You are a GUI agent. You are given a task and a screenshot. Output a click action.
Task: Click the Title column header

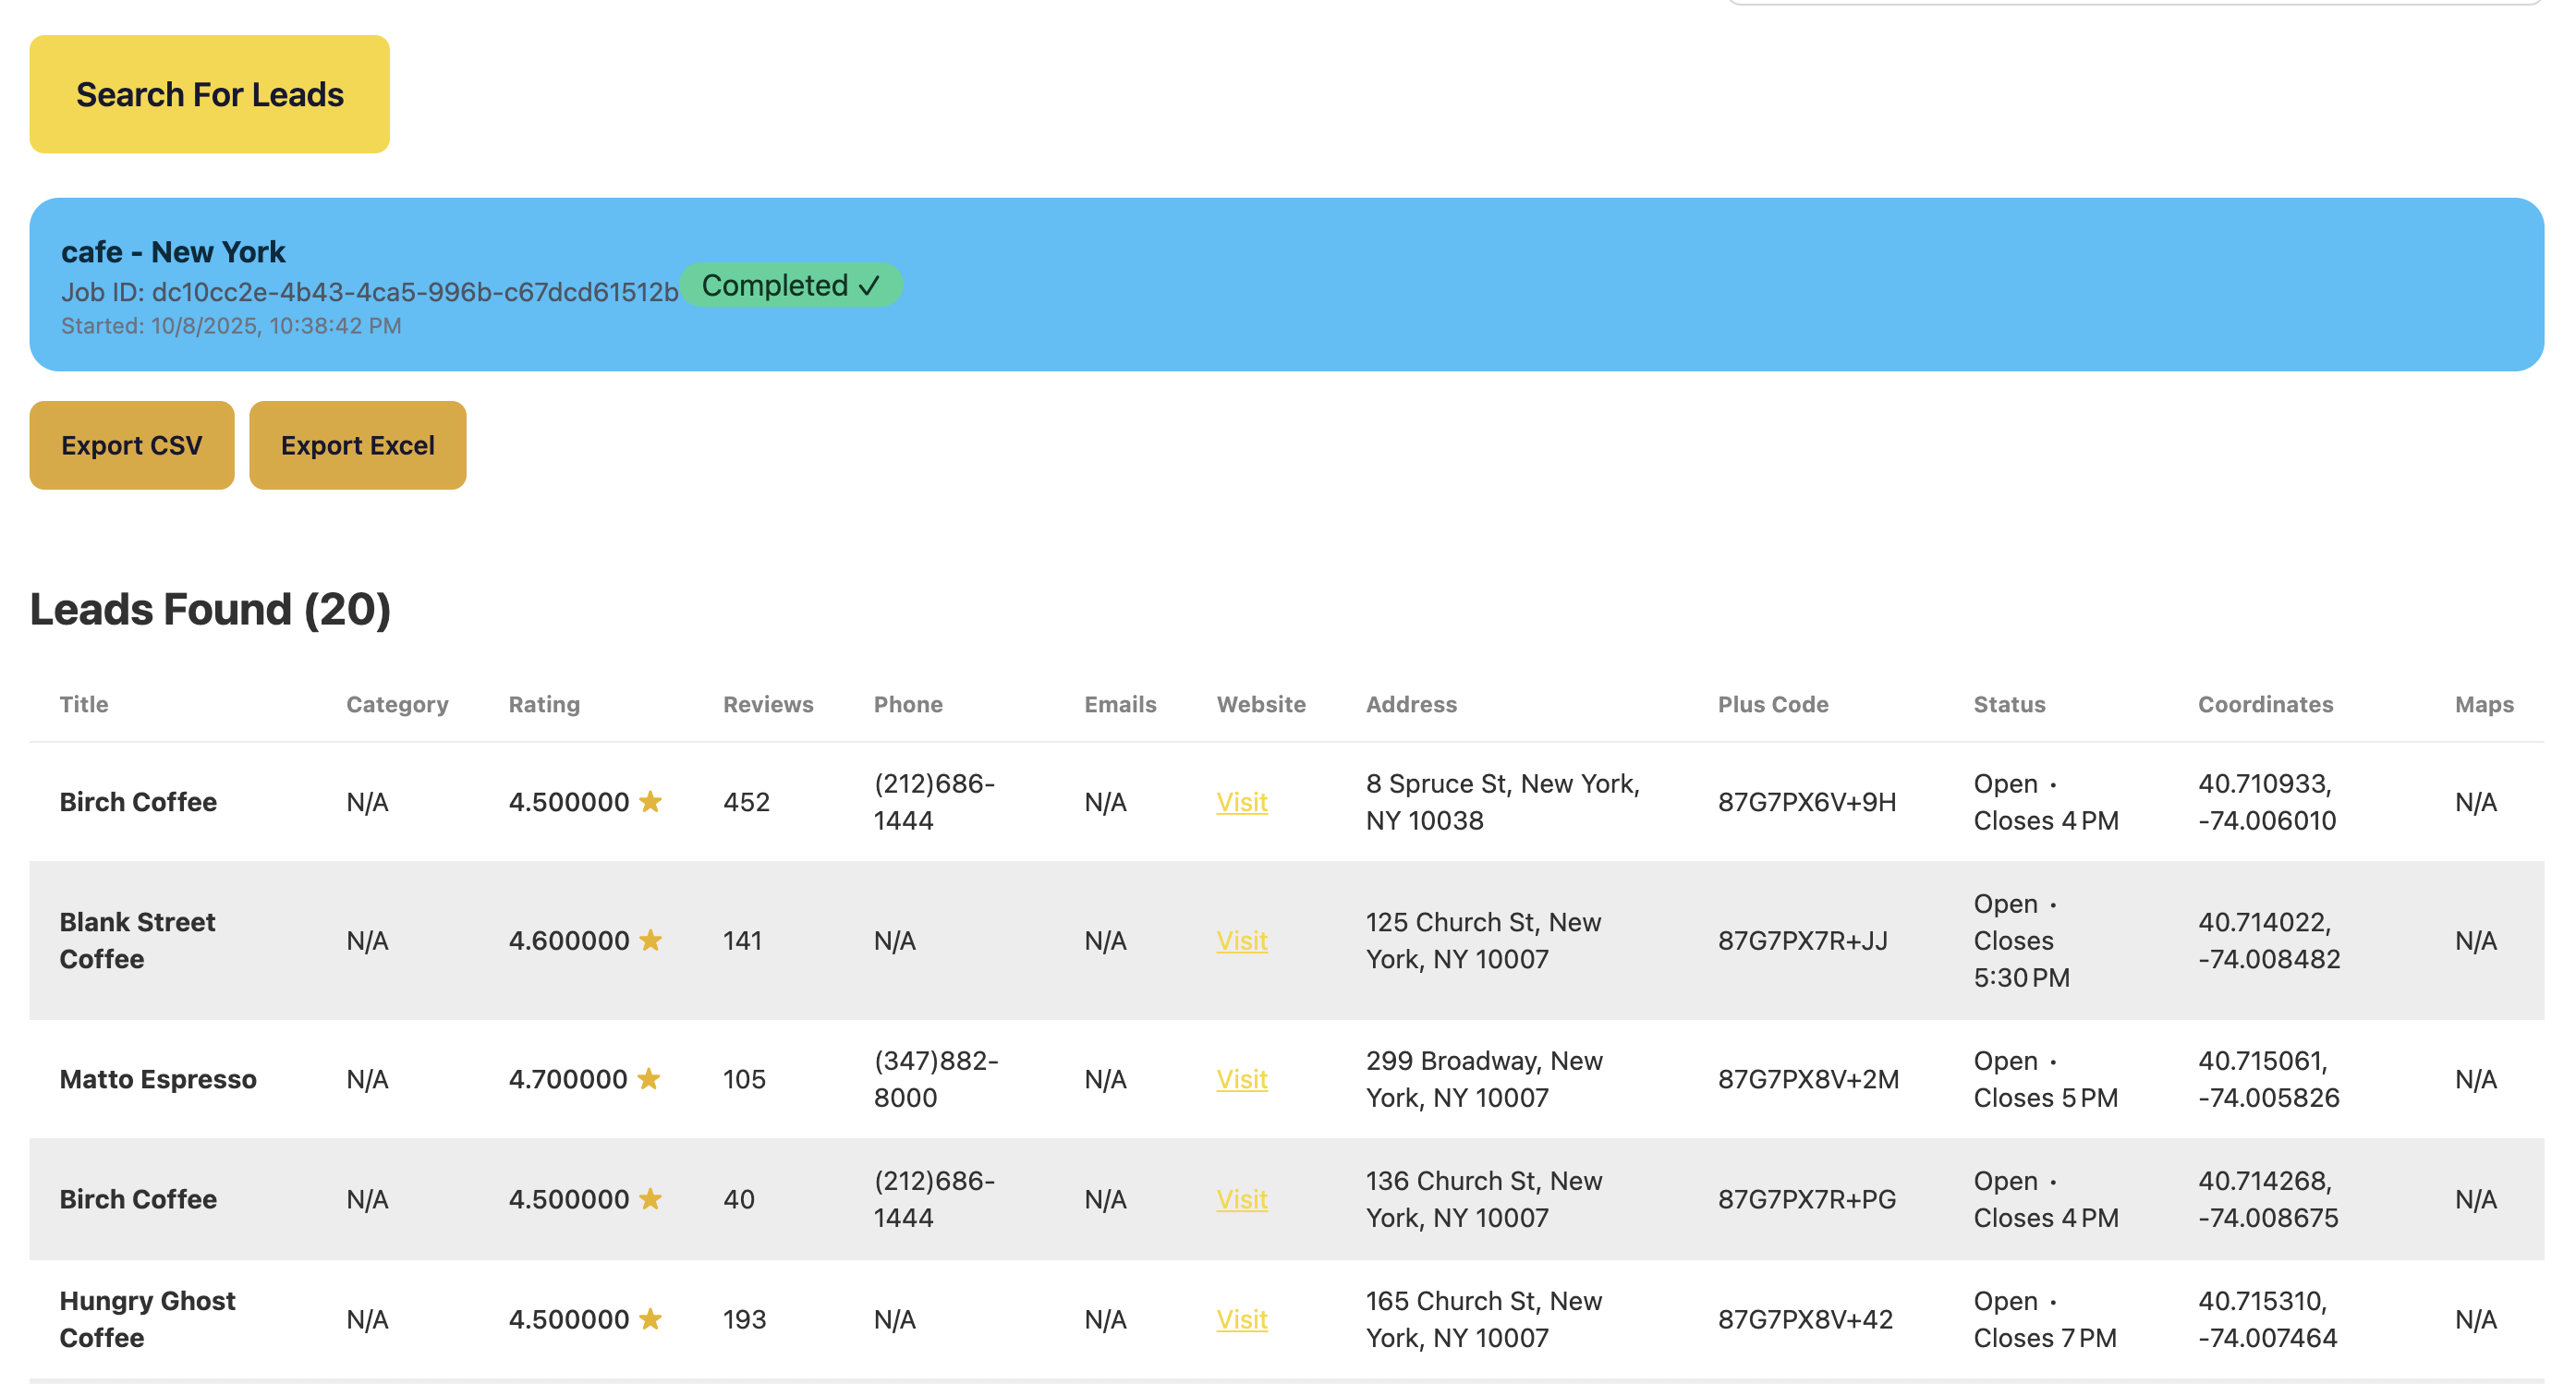point(84,704)
